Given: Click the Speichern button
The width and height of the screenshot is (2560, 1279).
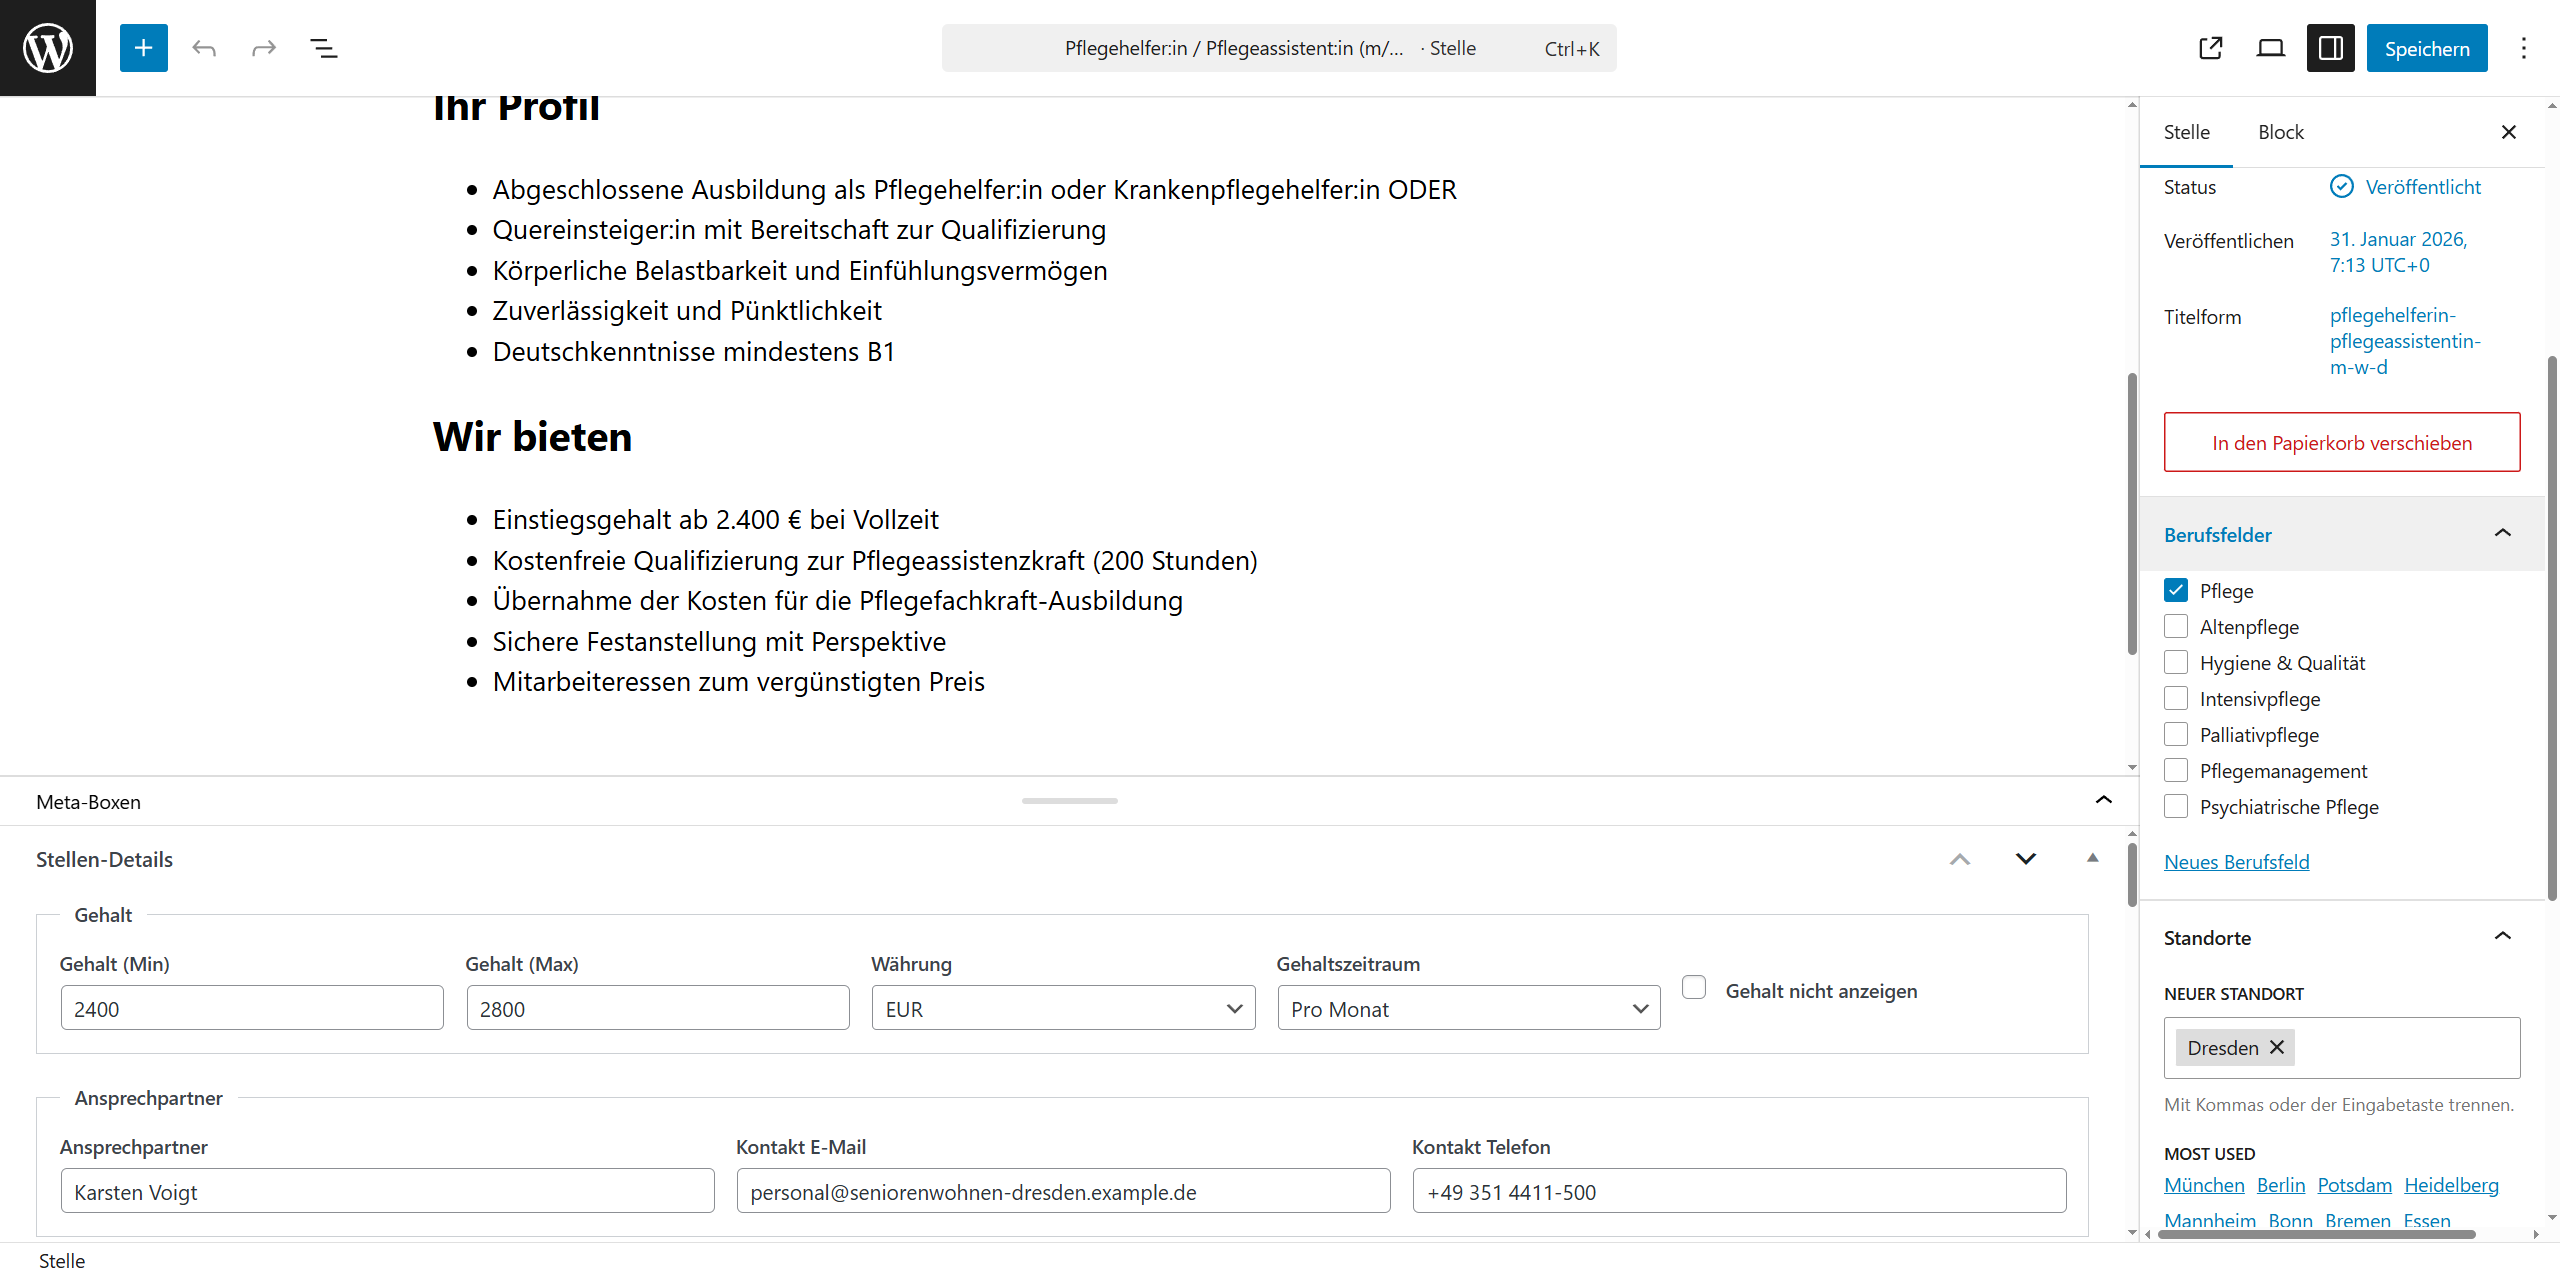Looking at the screenshot, I should point(2427,47).
